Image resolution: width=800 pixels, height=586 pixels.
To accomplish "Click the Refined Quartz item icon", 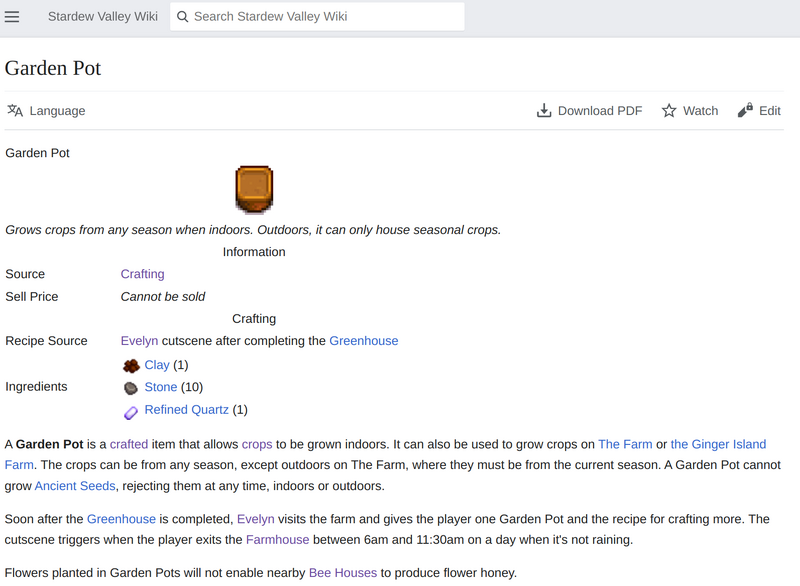I will point(131,412).
